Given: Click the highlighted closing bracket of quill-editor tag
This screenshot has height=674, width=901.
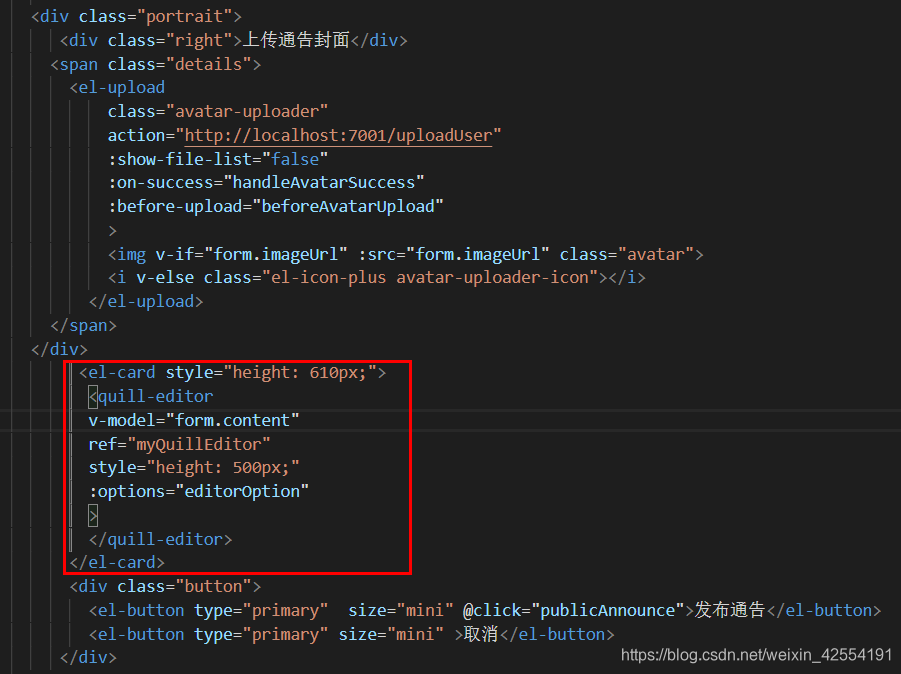Looking at the screenshot, I should [x=93, y=515].
